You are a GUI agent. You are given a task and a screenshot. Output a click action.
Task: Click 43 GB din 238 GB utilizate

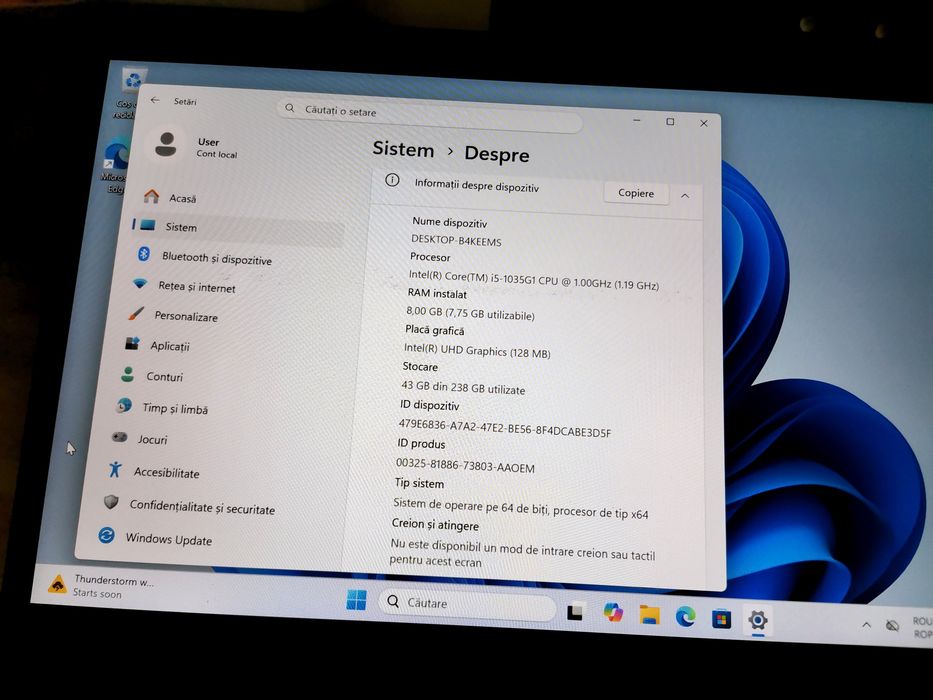click(463, 388)
